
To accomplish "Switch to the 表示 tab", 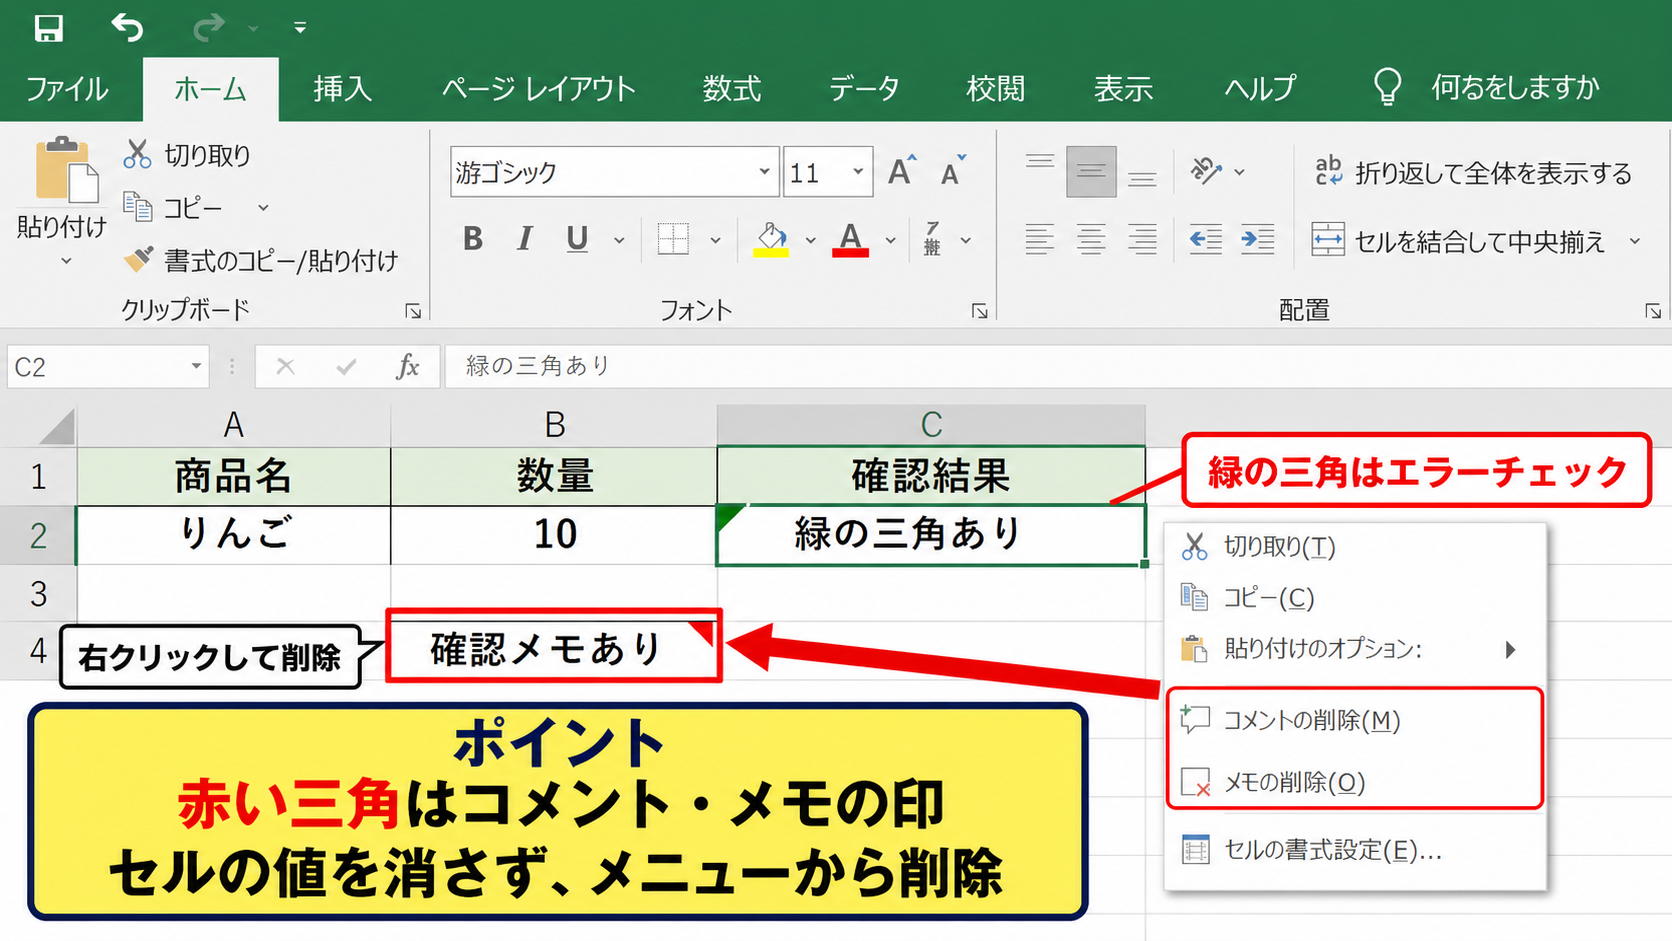I will tap(1123, 89).
